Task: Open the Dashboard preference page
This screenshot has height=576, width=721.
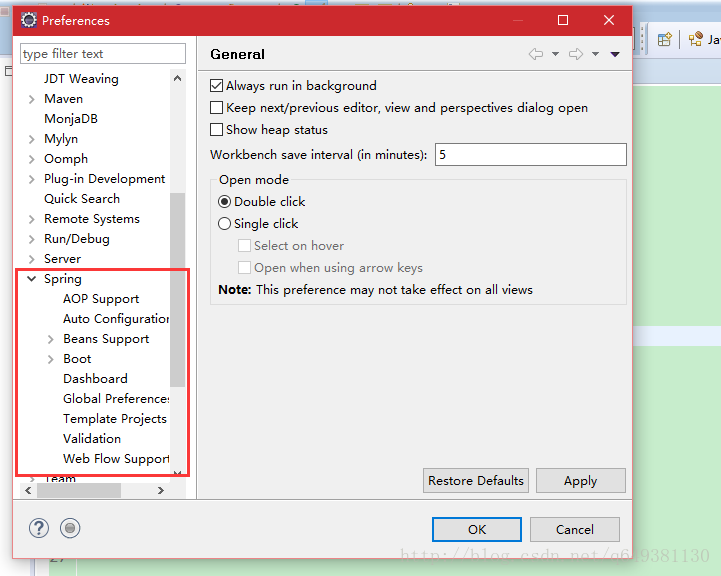Action: pyautogui.click(x=95, y=379)
